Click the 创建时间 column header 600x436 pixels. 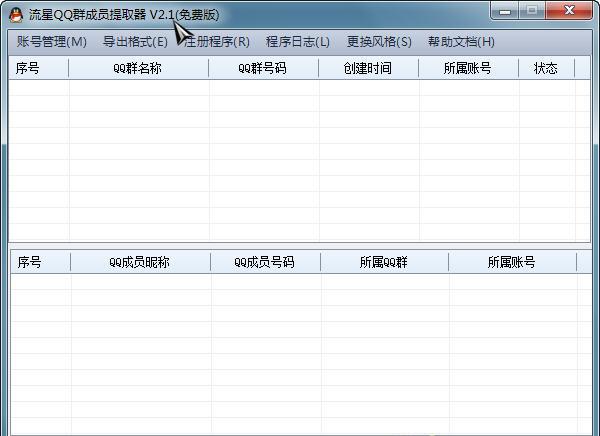(x=368, y=69)
